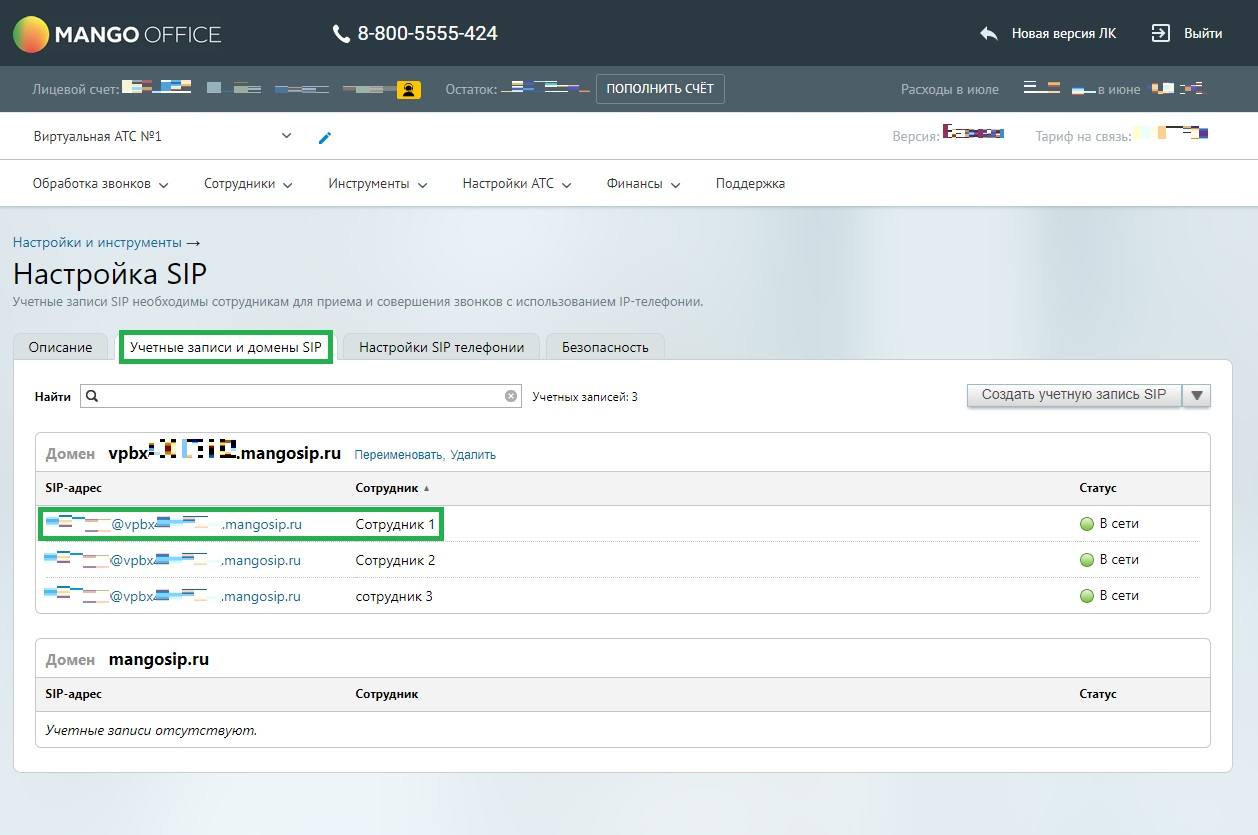Click the mangosip.ru domain heading

coord(159,660)
